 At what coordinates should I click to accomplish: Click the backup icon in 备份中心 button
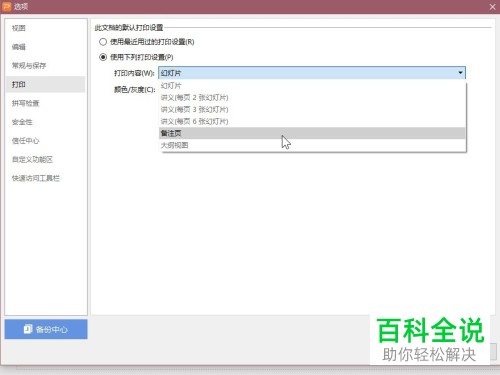[x=28, y=329]
